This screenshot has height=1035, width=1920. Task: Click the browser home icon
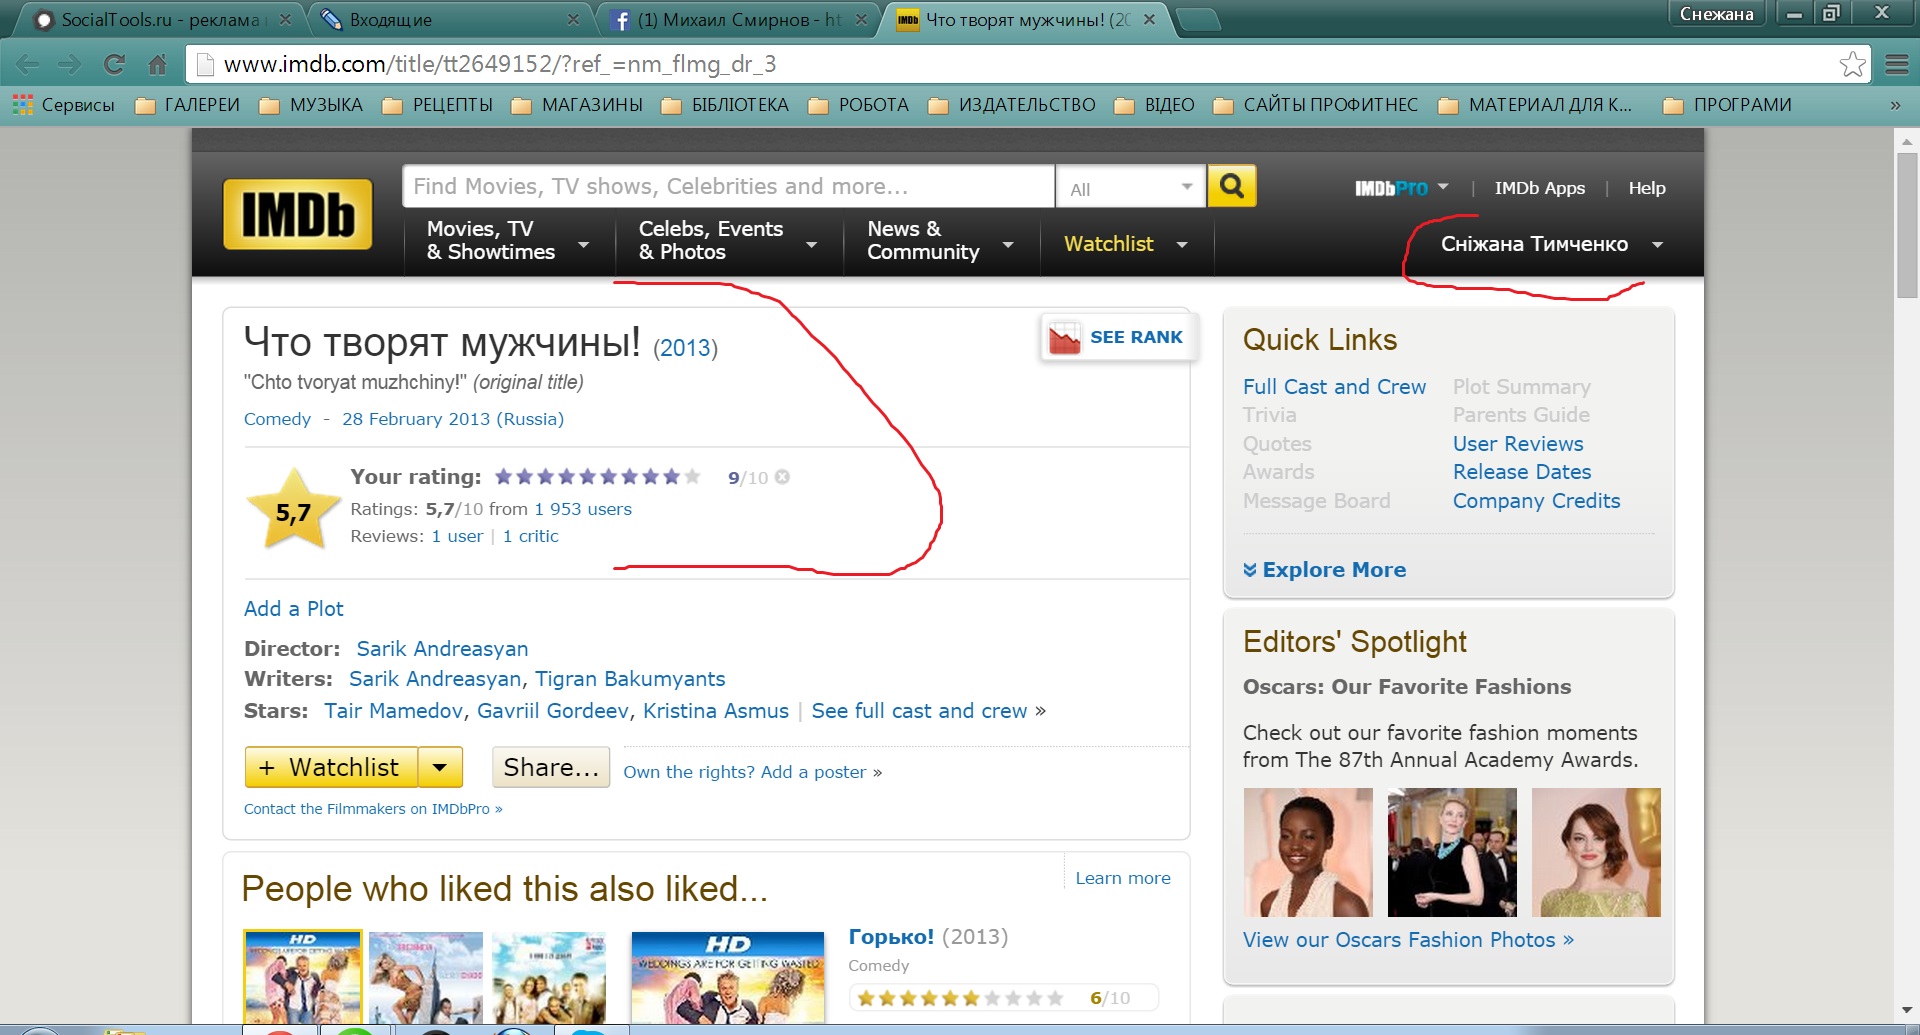157,65
